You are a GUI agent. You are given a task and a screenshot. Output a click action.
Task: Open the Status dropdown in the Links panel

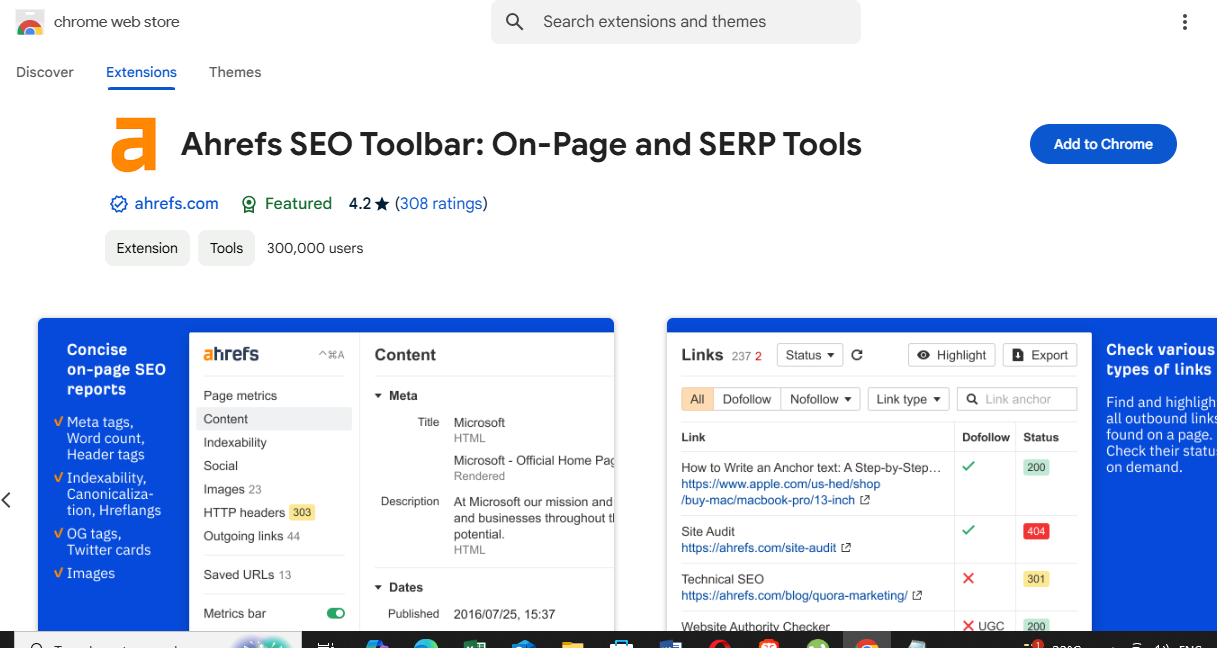click(809, 355)
